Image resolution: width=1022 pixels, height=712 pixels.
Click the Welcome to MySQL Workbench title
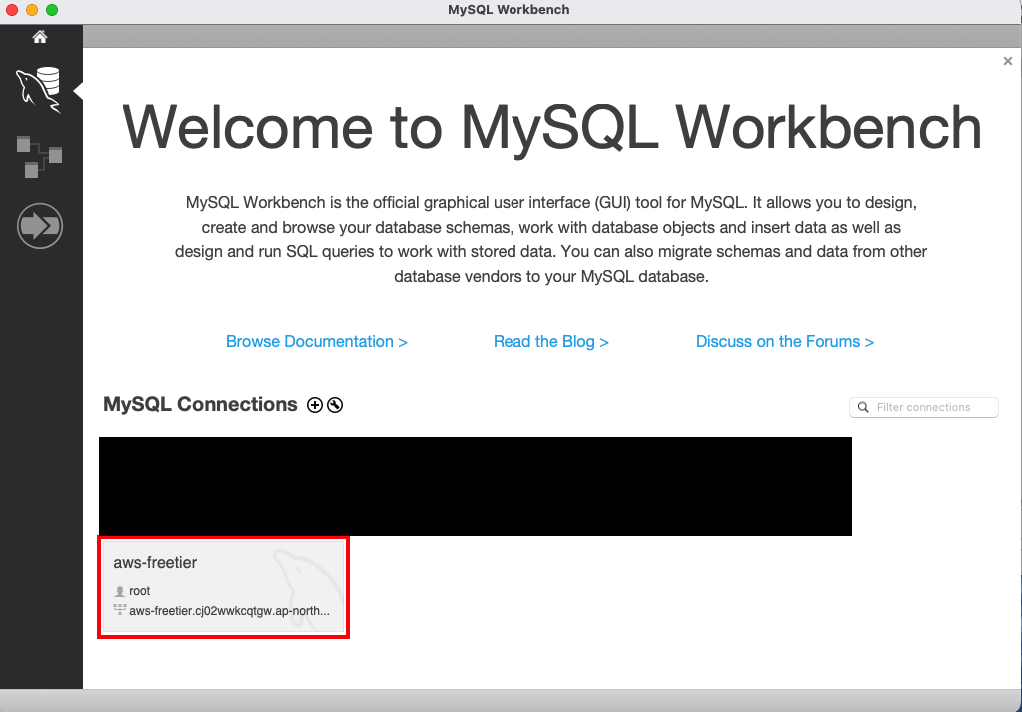(551, 127)
